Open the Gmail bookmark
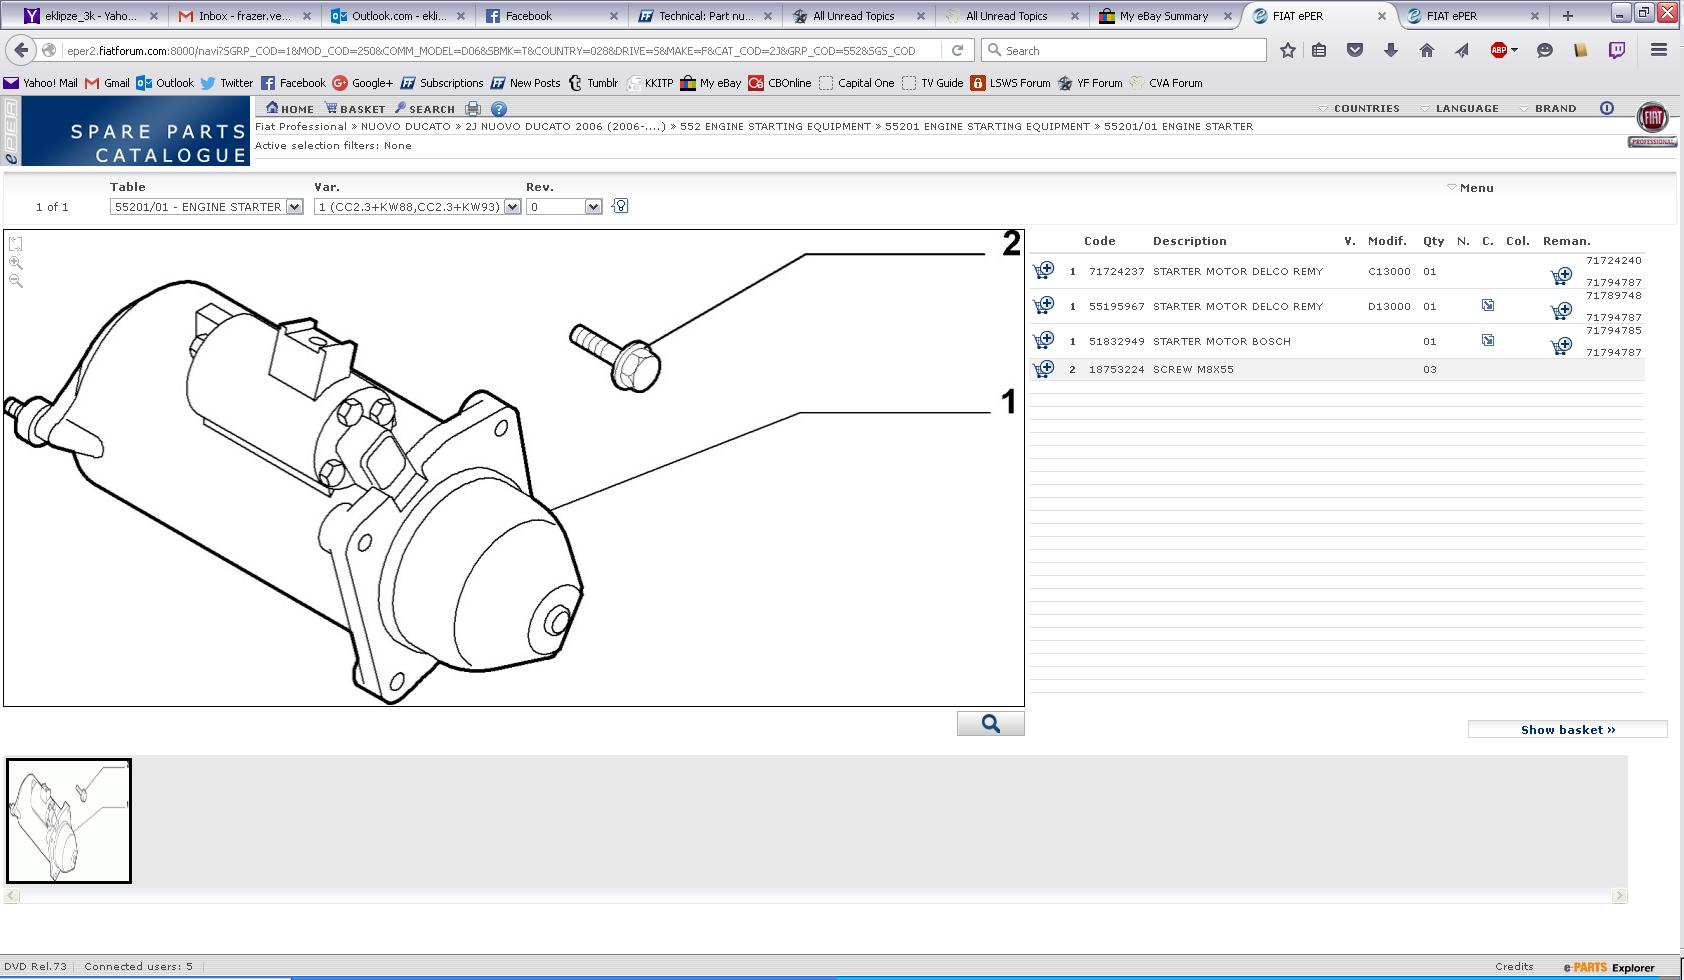Viewport: 1684px width, 980px height. [x=107, y=83]
